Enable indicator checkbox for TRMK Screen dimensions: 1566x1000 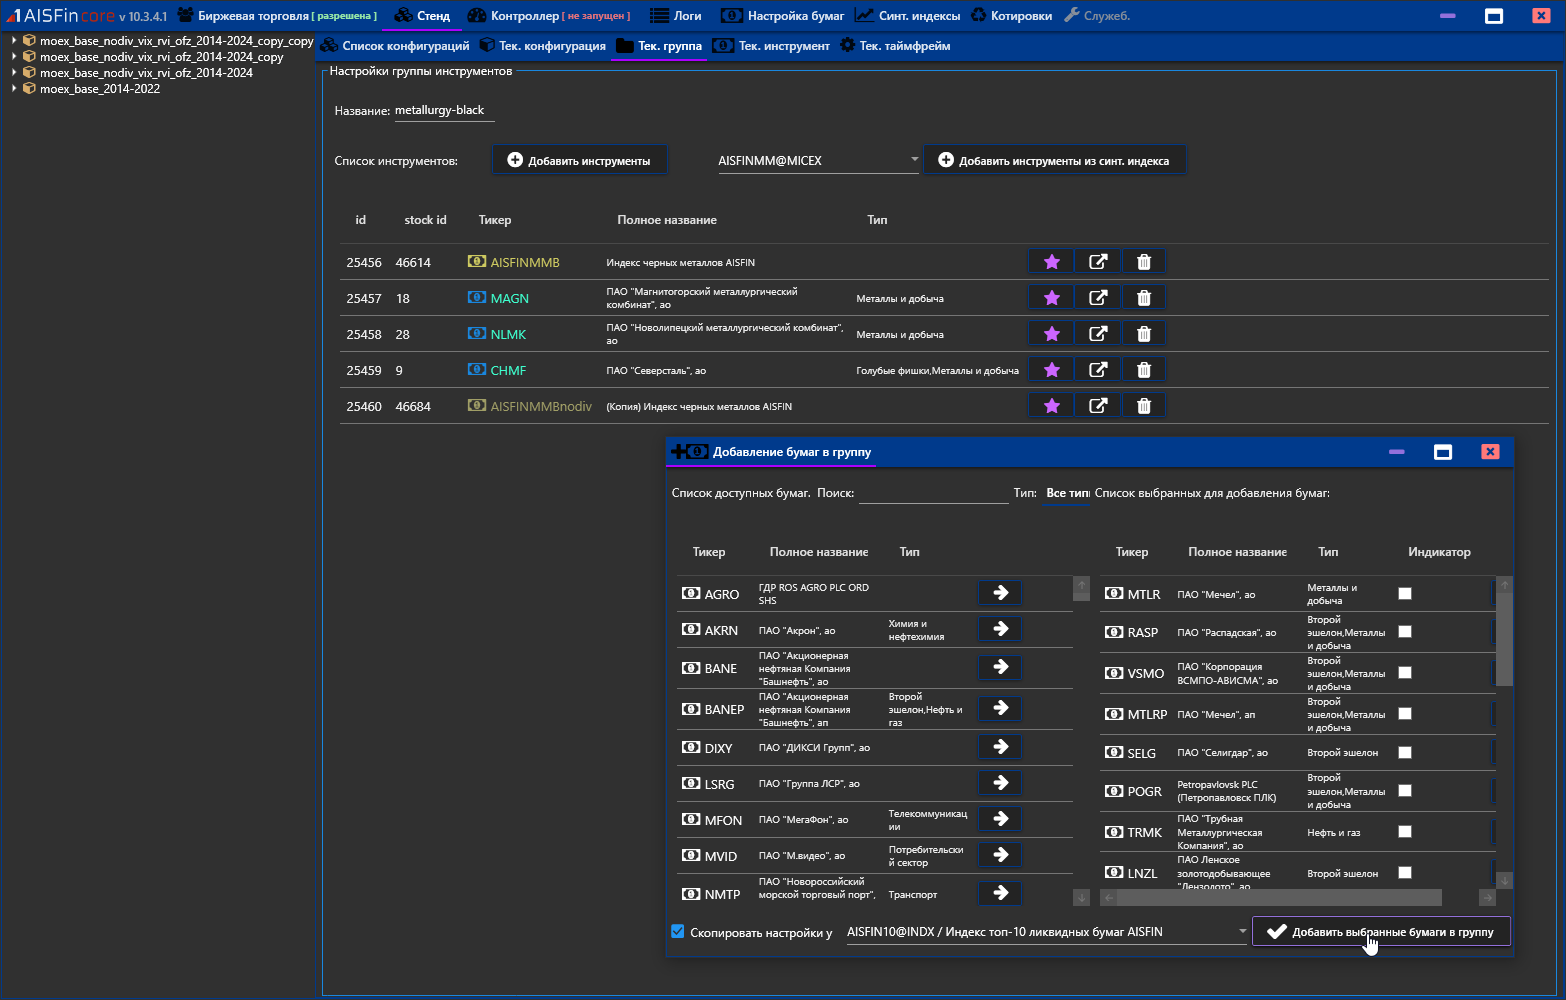click(1405, 832)
